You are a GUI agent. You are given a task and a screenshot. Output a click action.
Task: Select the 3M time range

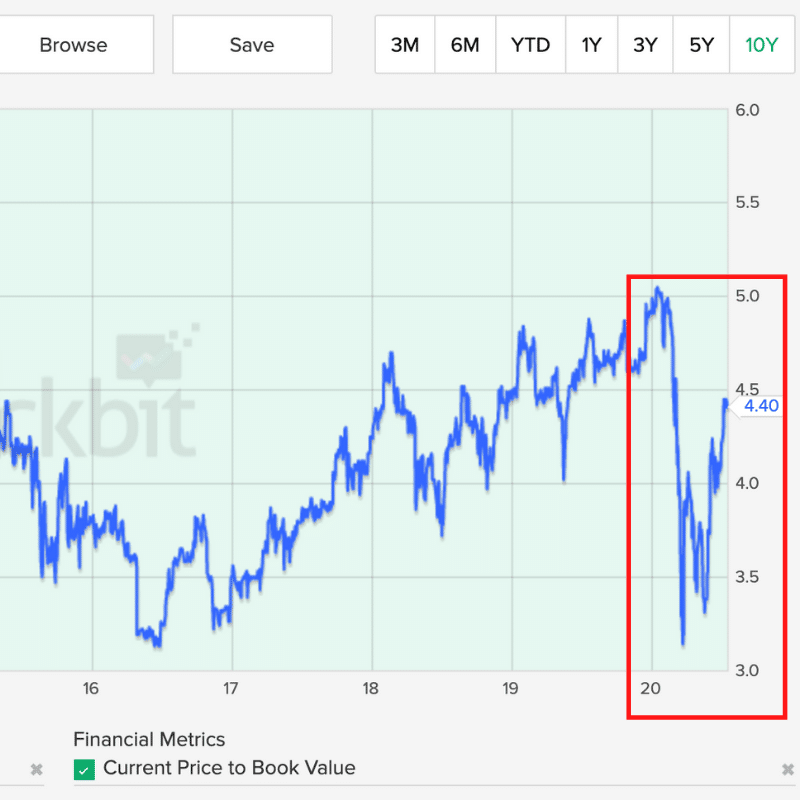[x=405, y=45]
